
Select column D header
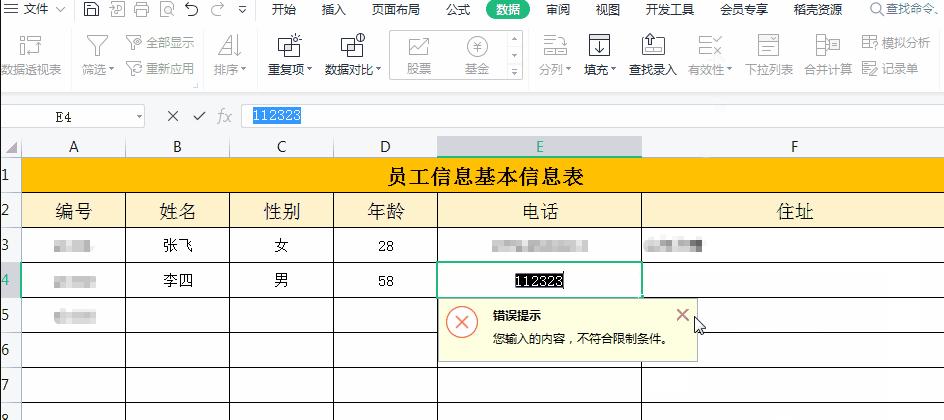385,147
